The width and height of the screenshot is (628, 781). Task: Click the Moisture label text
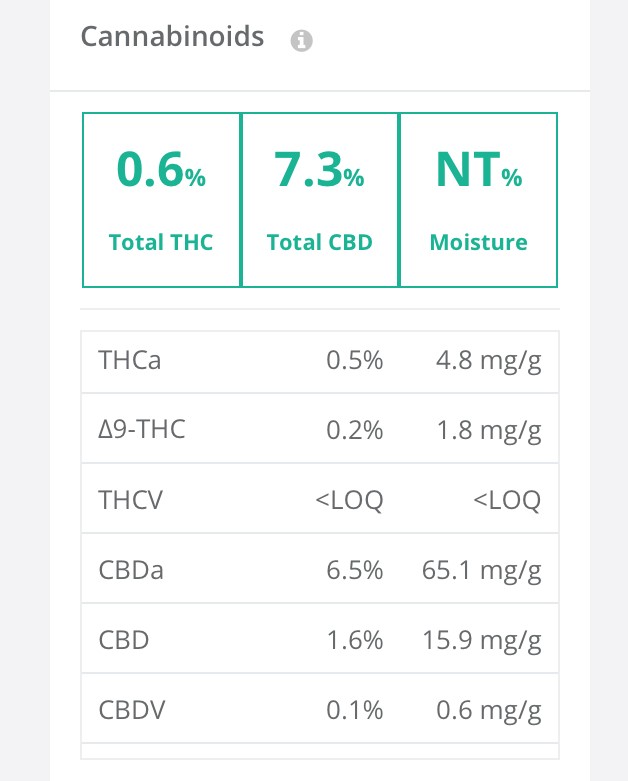(x=479, y=243)
